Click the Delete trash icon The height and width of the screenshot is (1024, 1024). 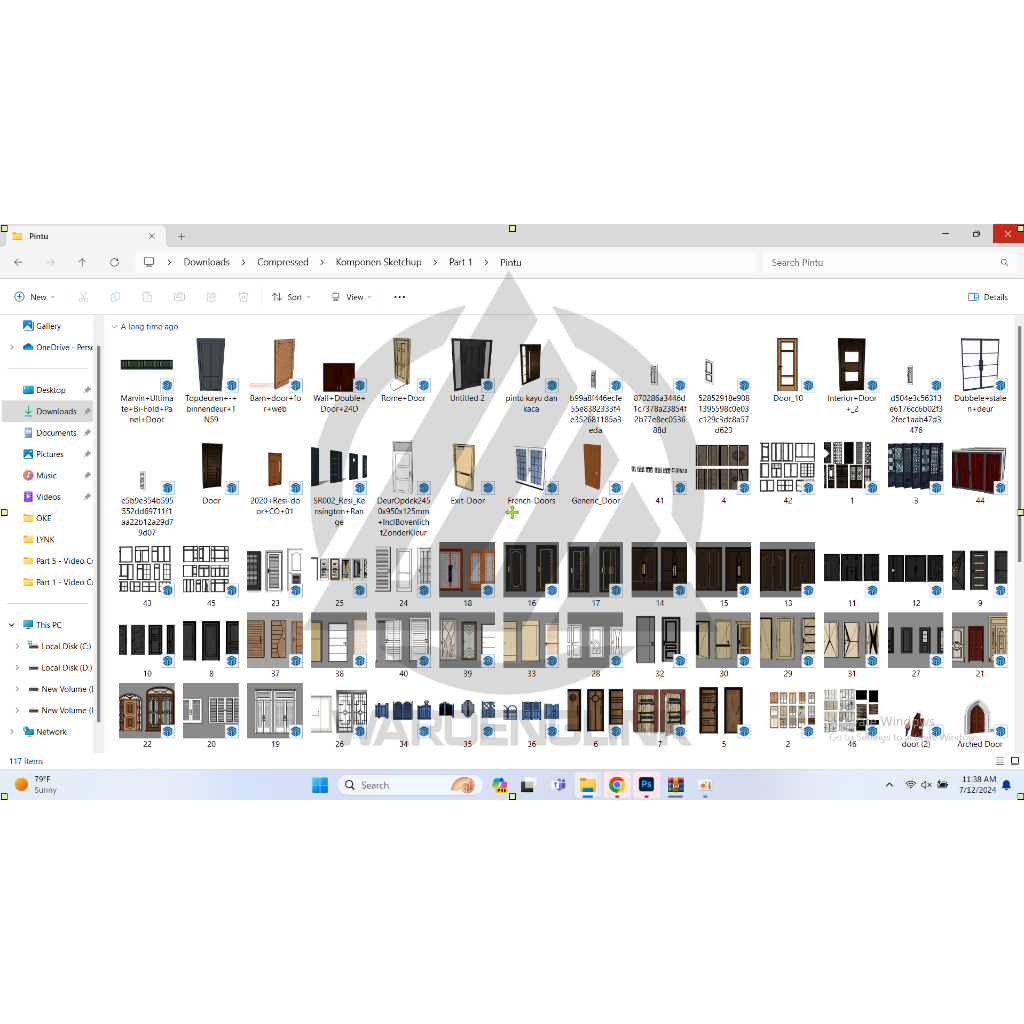pos(243,297)
